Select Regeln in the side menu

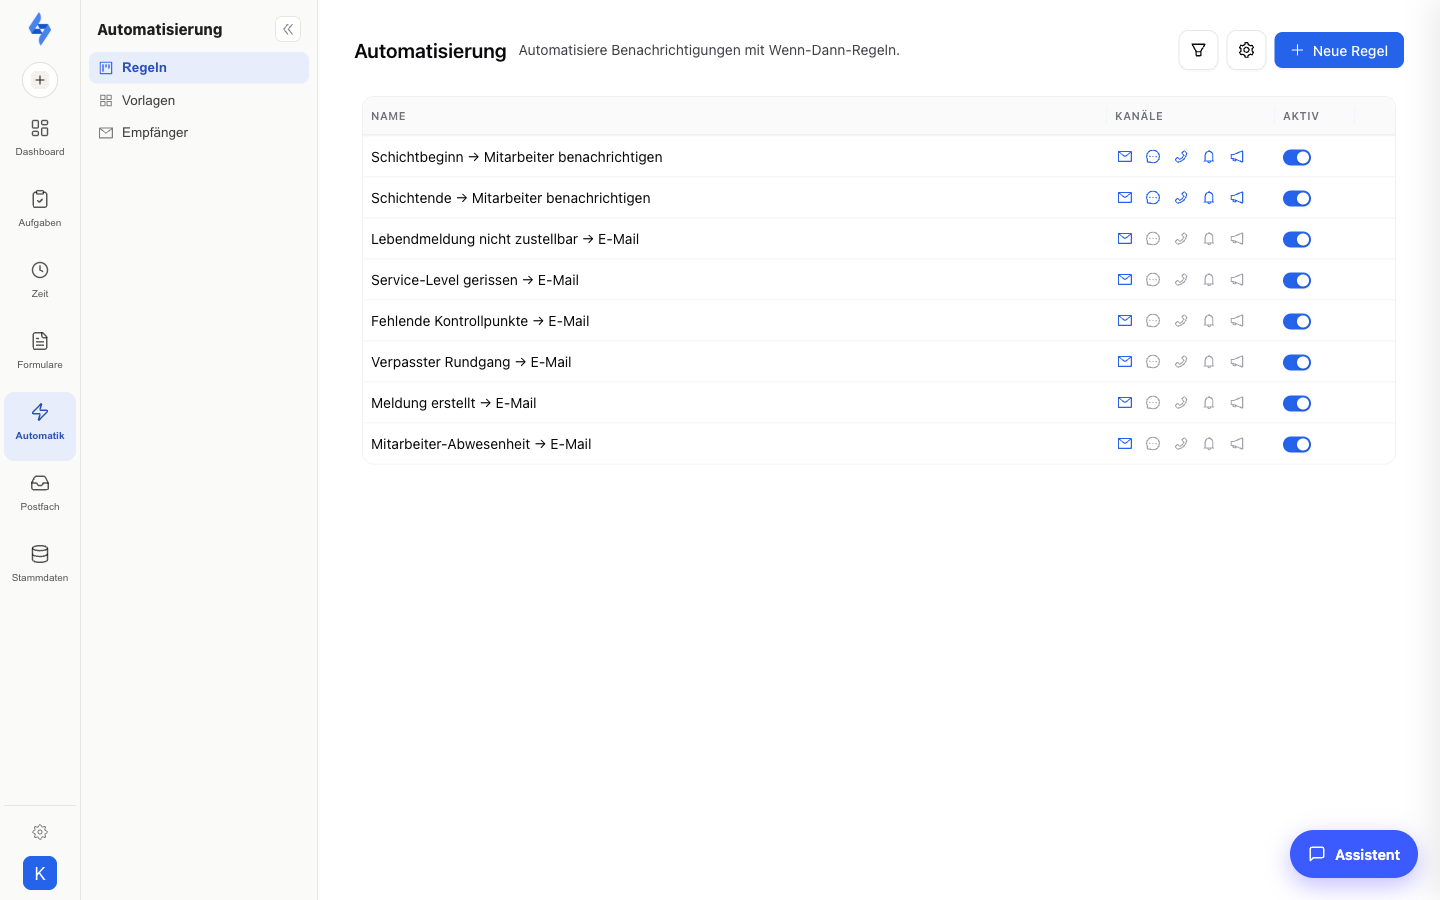(199, 67)
